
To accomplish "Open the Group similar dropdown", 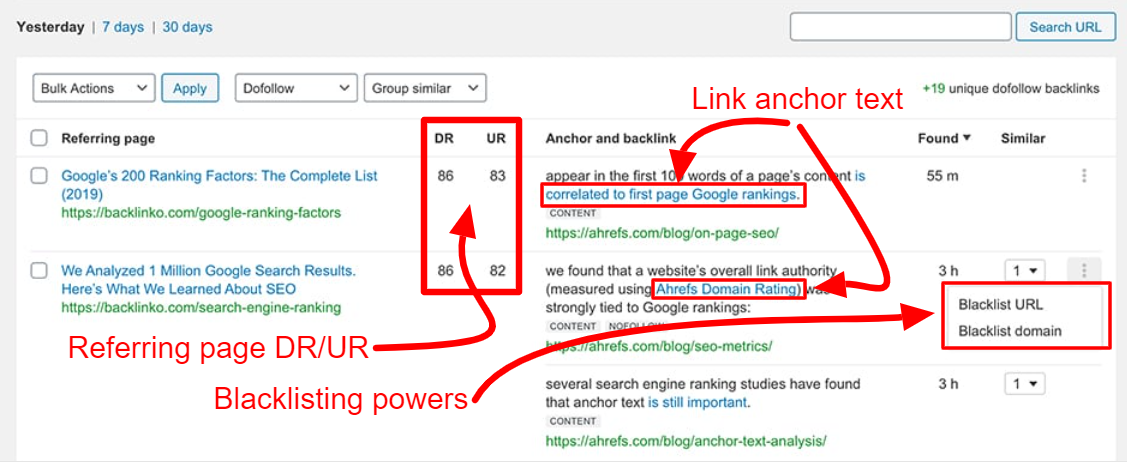I will click(425, 88).
